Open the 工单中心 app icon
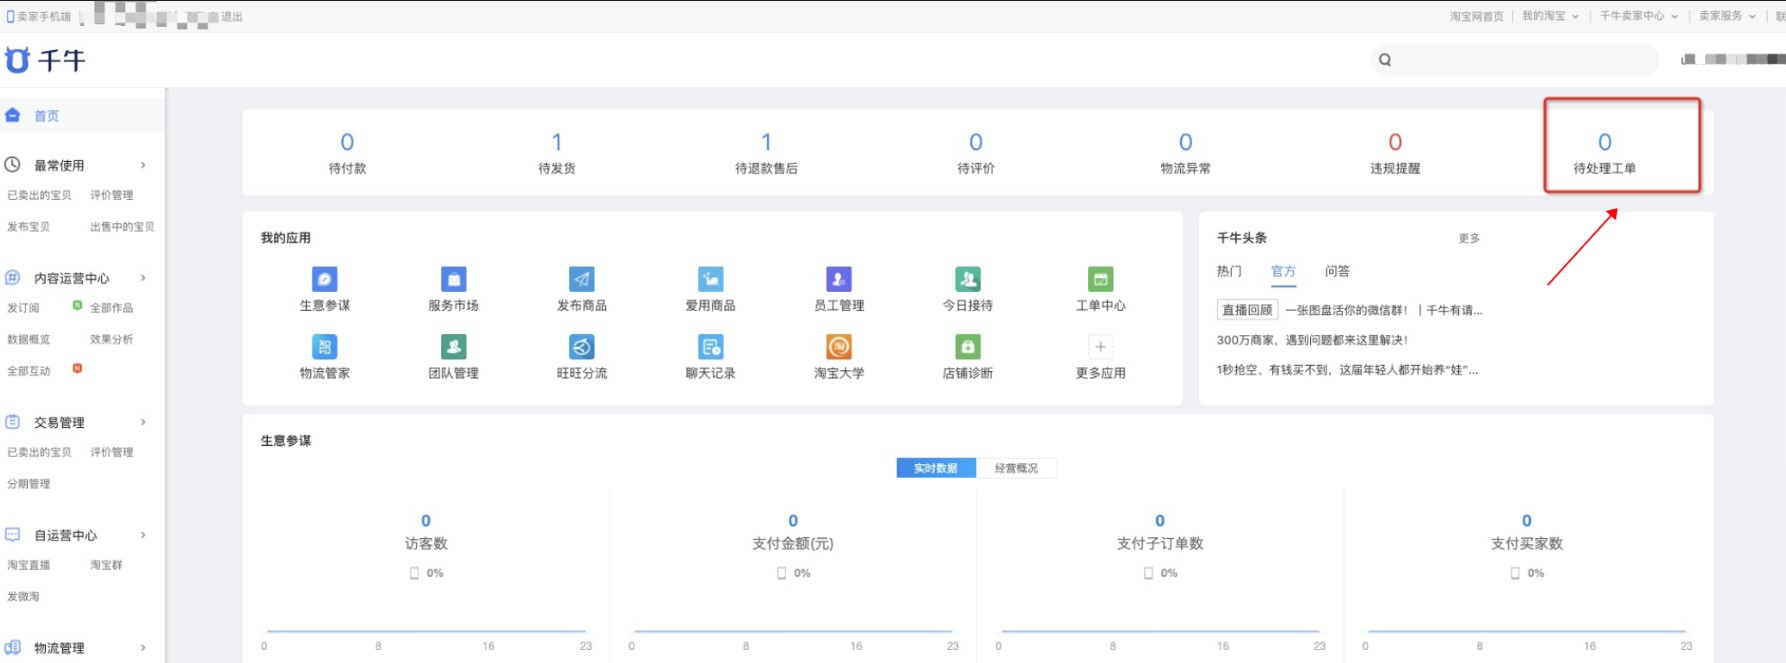Viewport: 1786px width, 663px height. pyautogui.click(x=1100, y=279)
